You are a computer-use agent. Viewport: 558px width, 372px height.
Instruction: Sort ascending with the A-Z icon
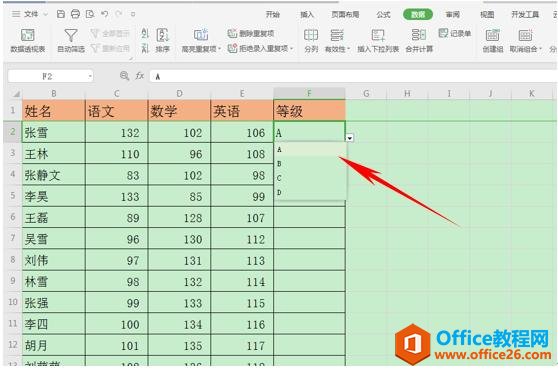pos(145,33)
